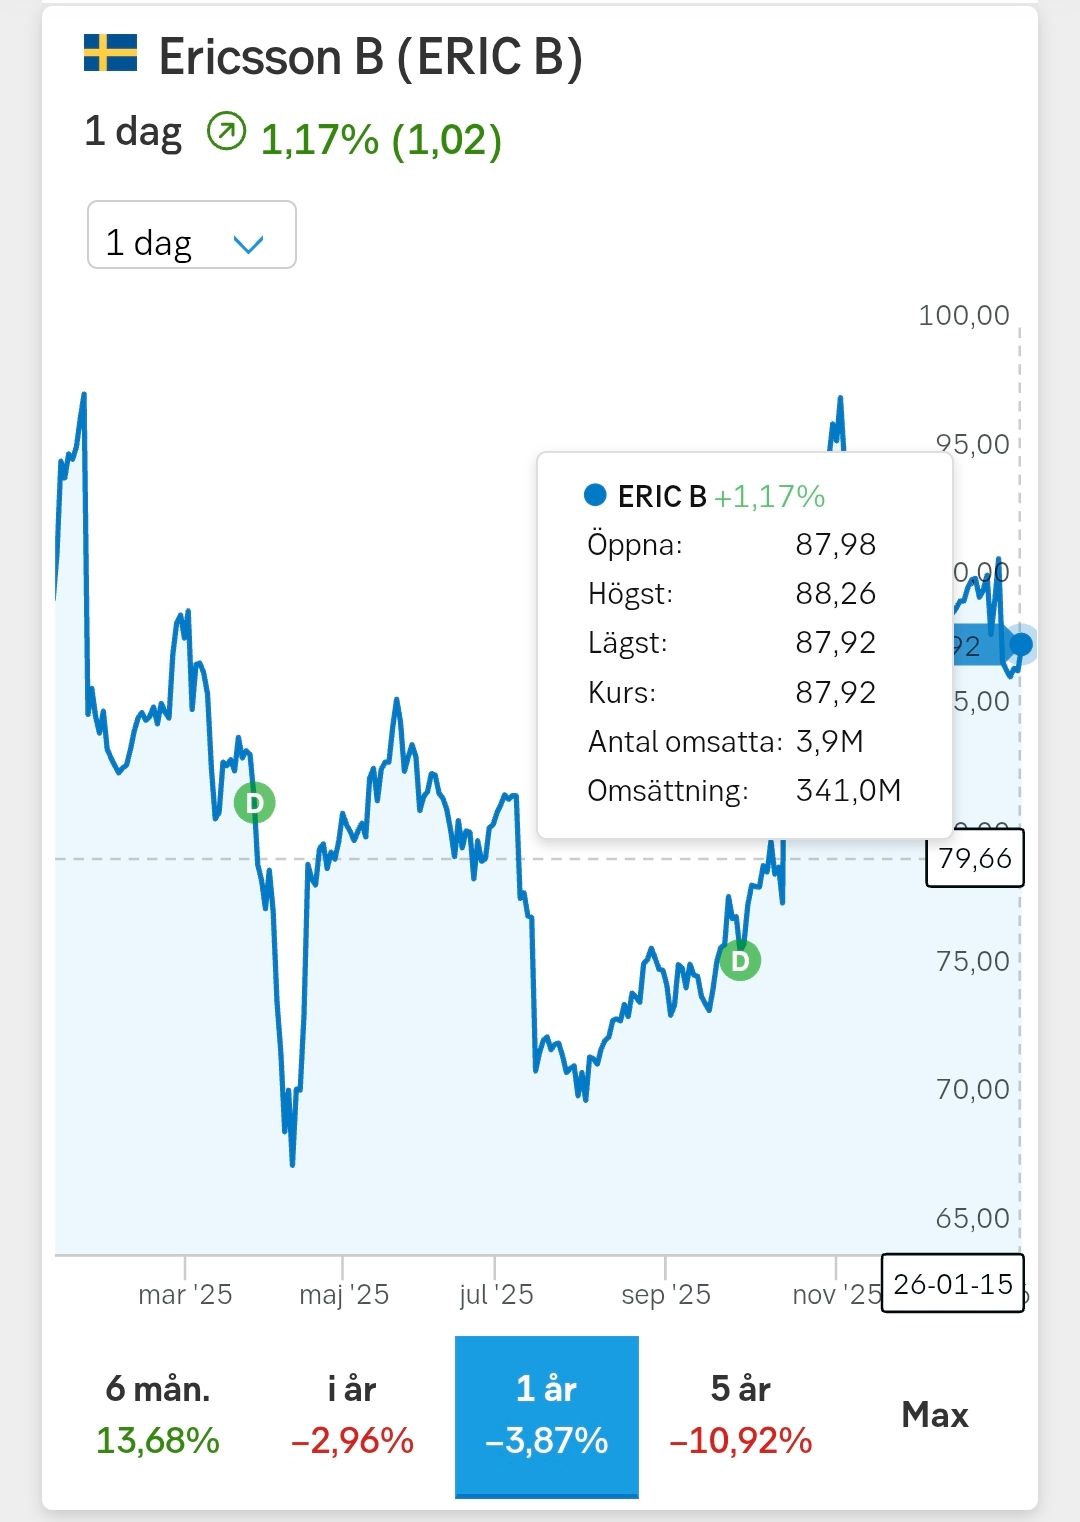Switch to the 6 mån. tab
The height and width of the screenshot is (1522, 1080).
tap(158, 1414)
